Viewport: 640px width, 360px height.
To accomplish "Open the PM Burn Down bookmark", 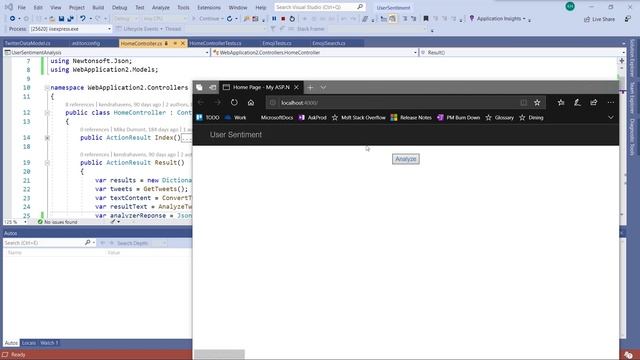I will (458, 118).
